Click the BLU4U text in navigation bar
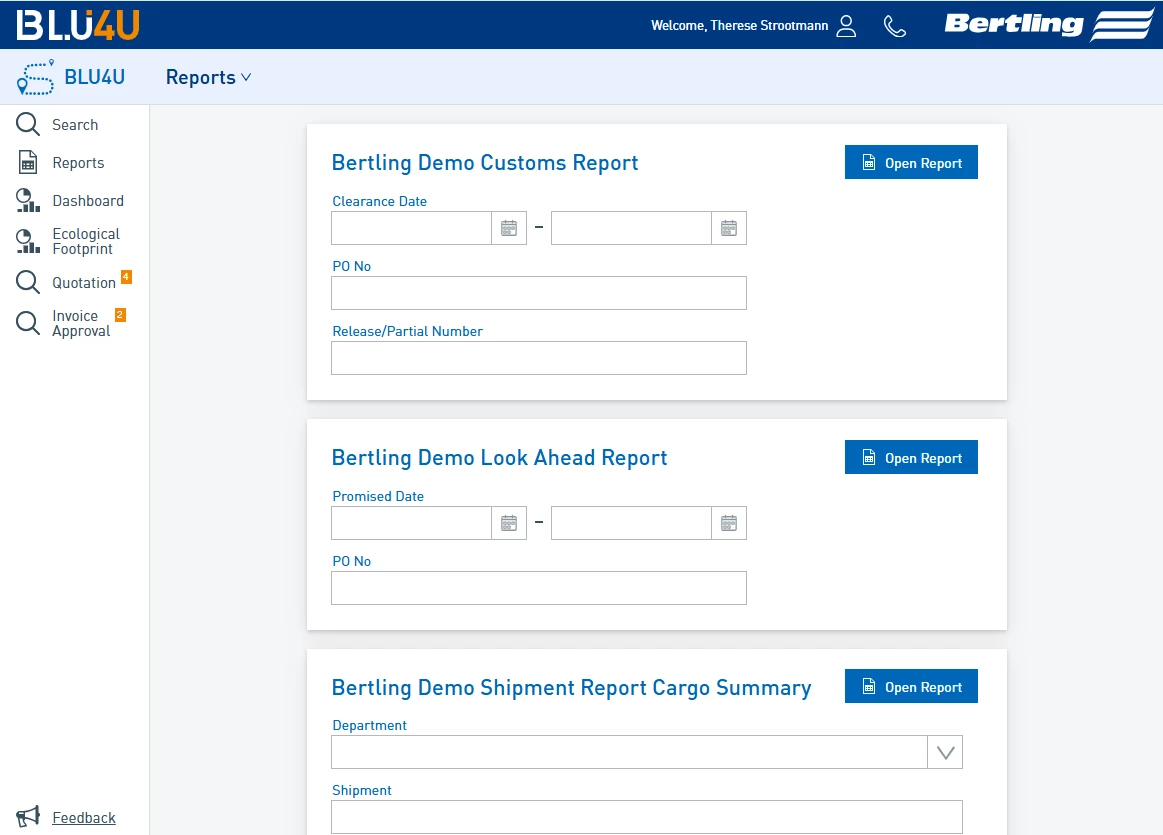 (x=94, y=77)
